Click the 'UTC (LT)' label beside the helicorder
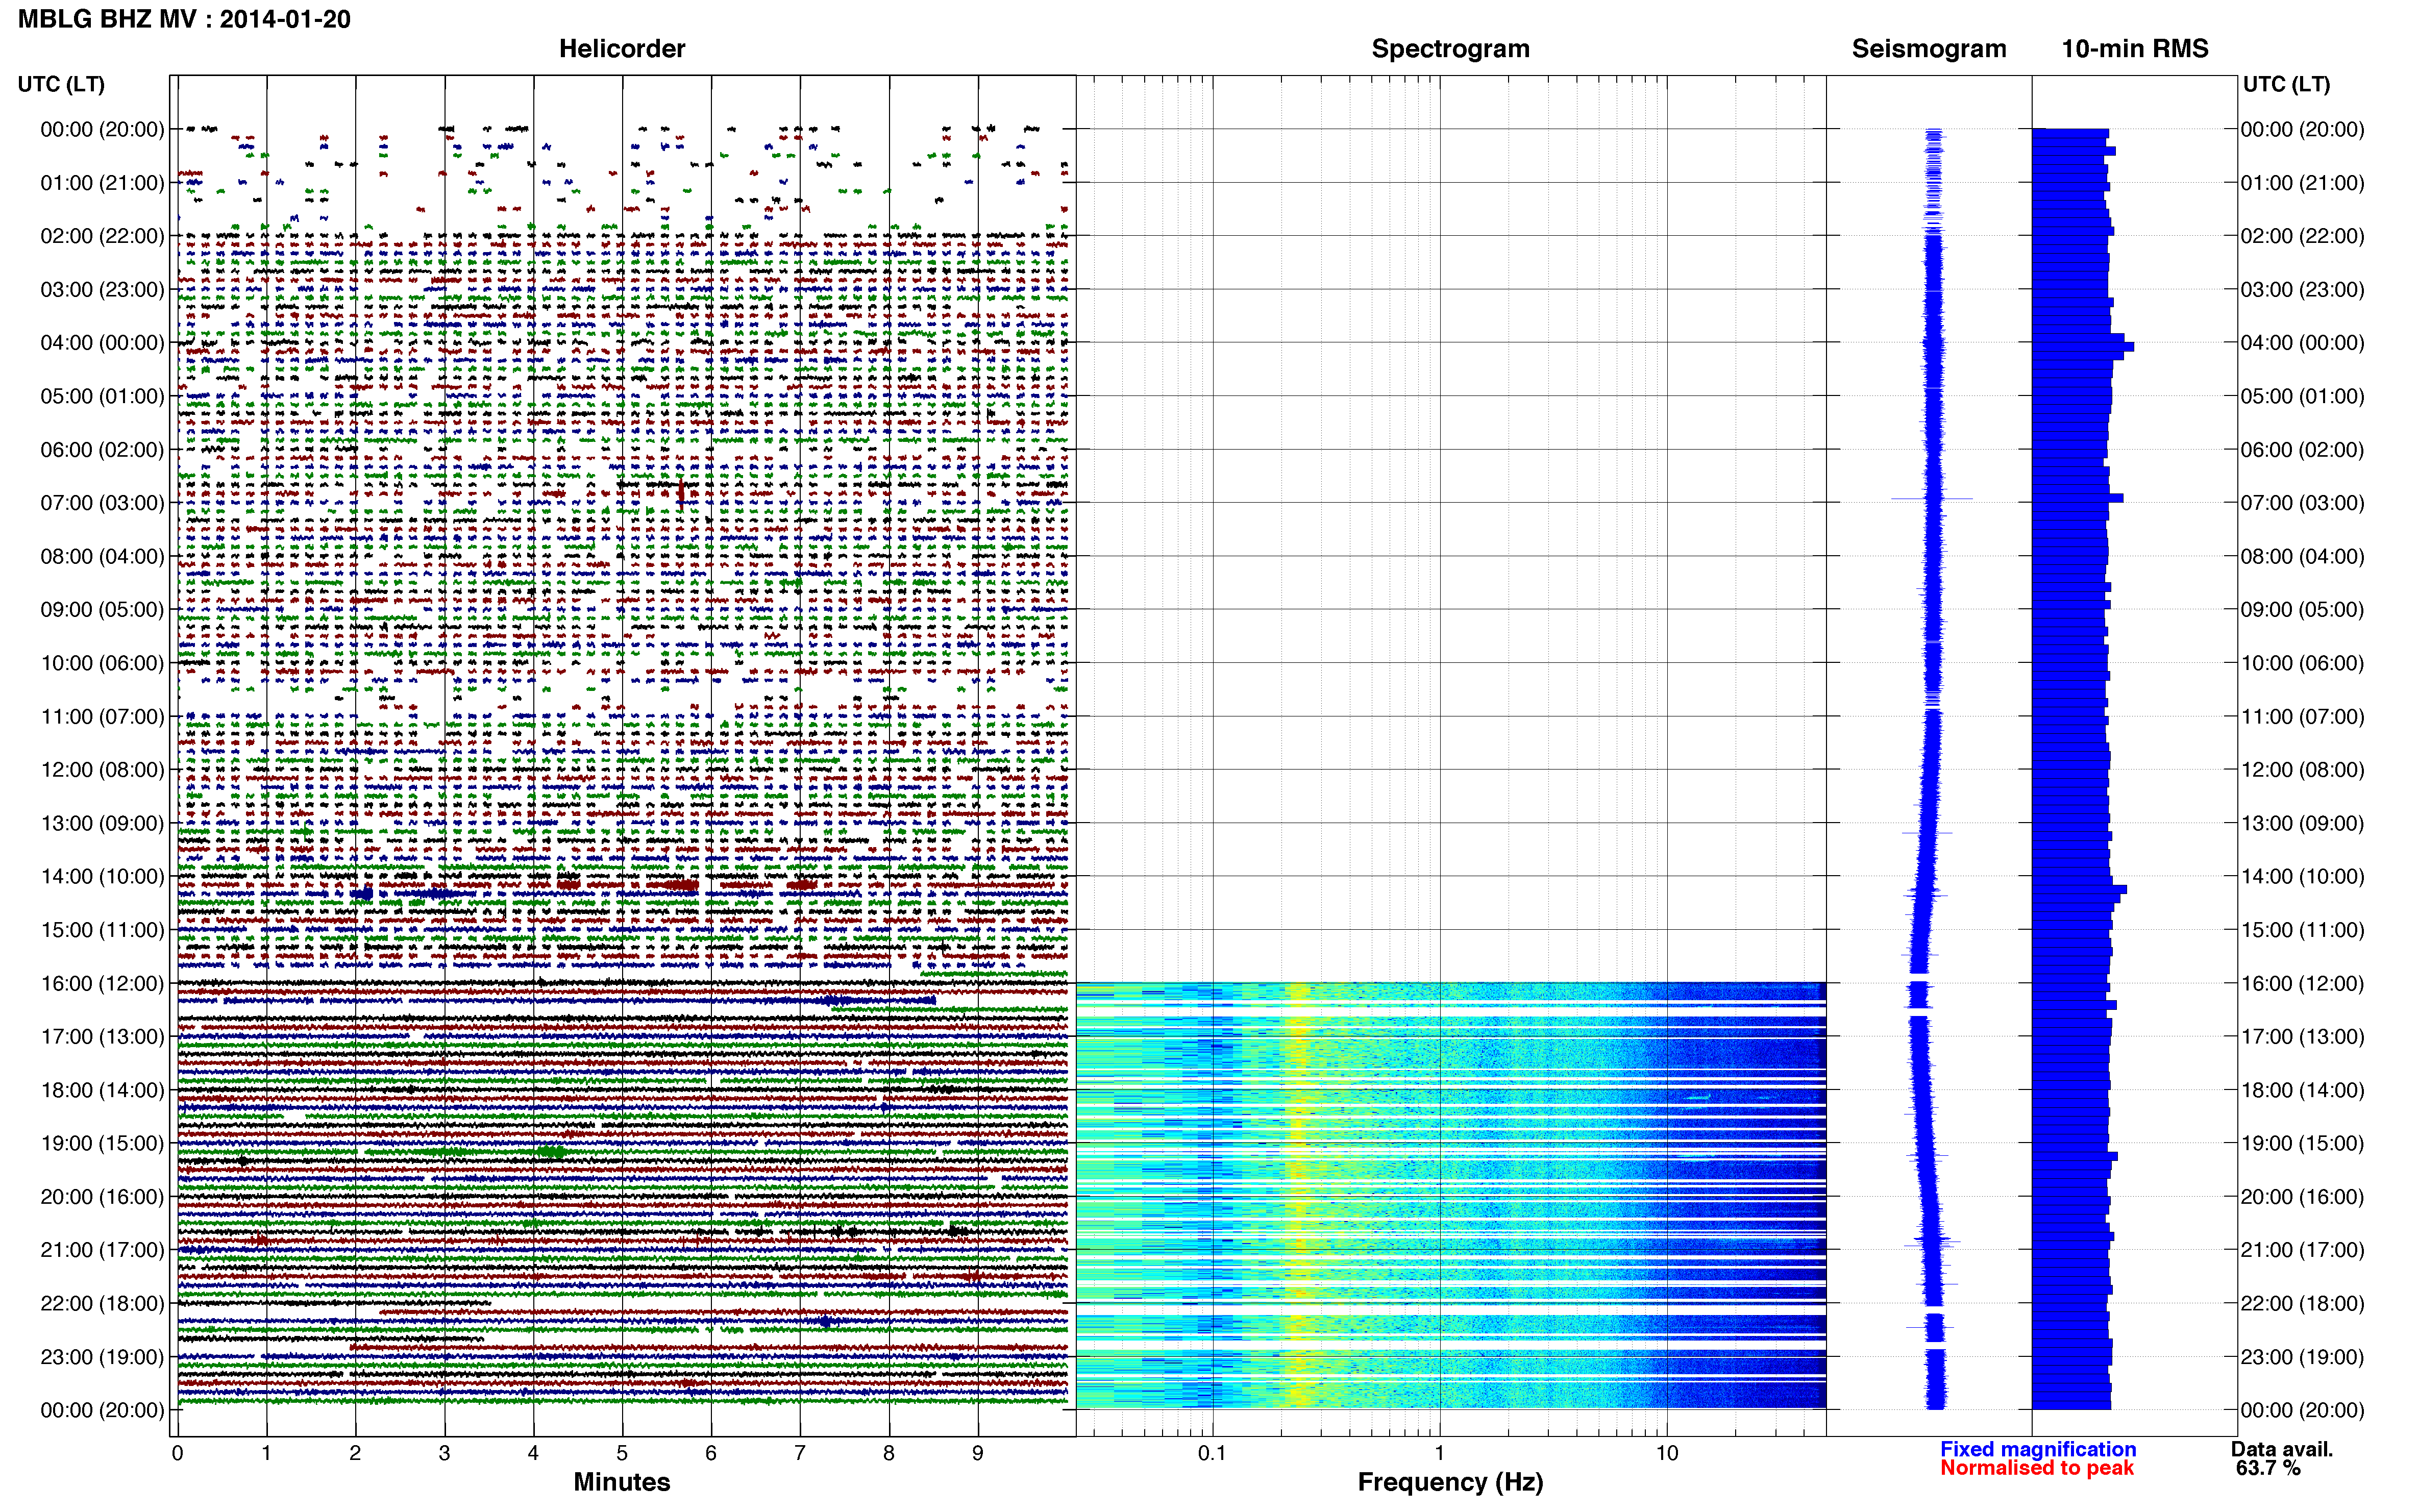The width and height of the screenshot is (2419, 1512). click(61, 84)
